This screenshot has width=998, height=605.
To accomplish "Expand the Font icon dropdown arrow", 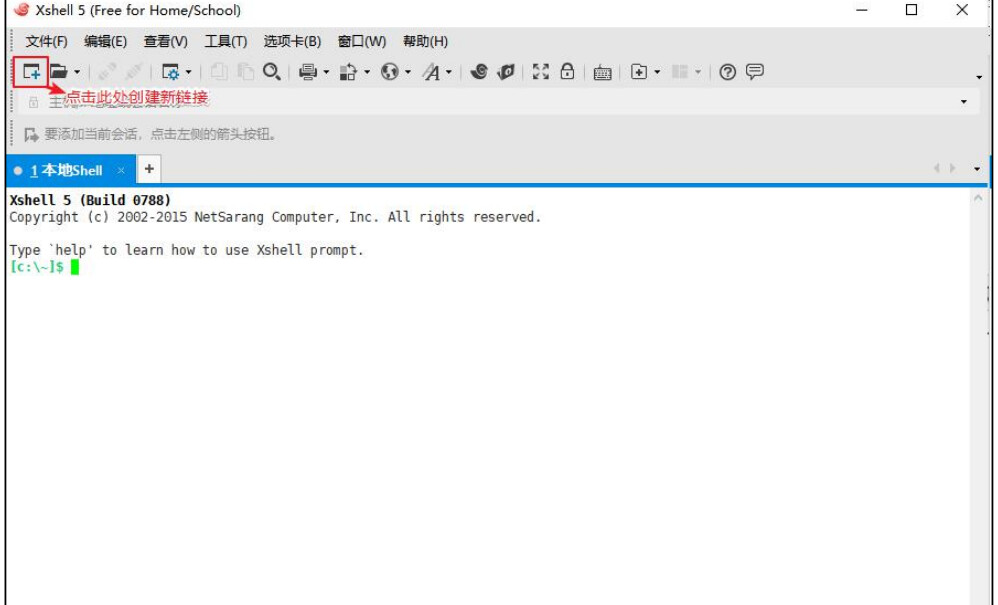I will (x=449, y=73).
